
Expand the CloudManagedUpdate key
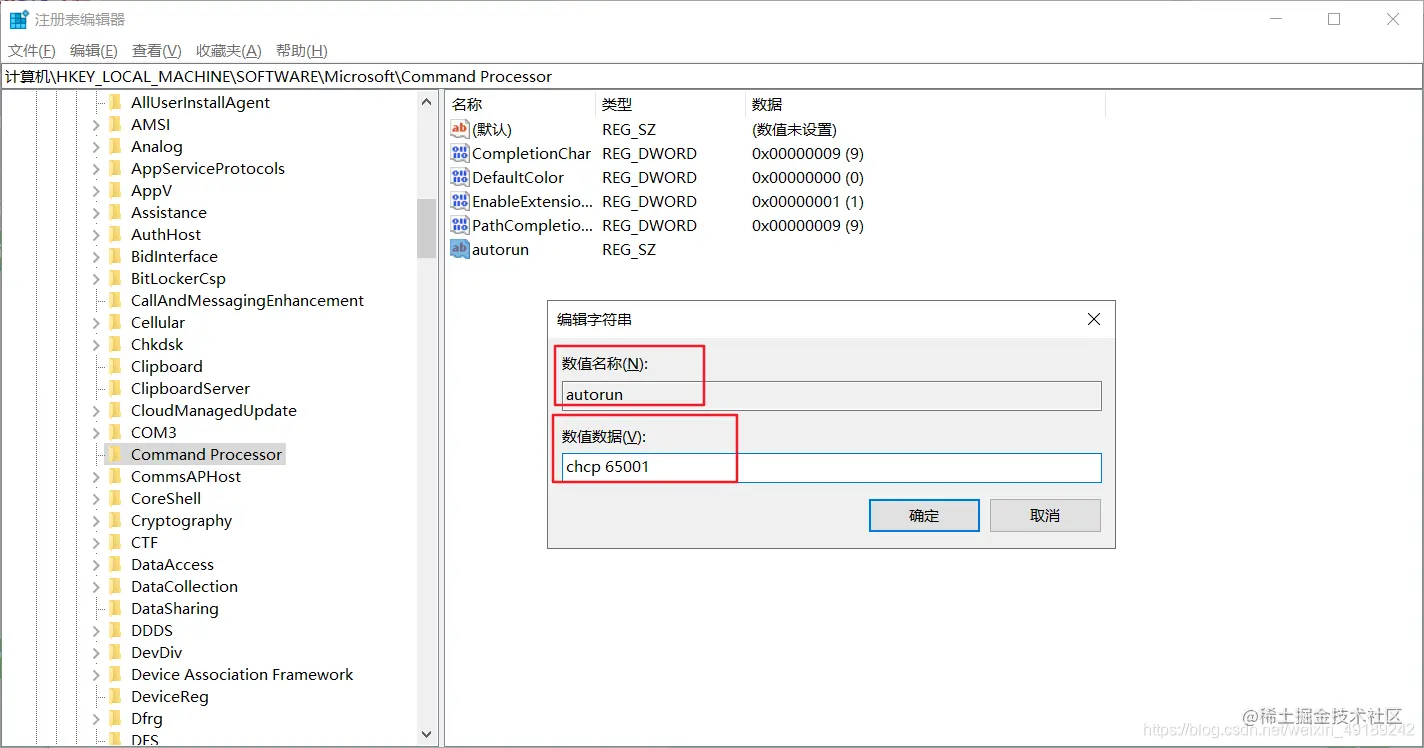(97, 410)
